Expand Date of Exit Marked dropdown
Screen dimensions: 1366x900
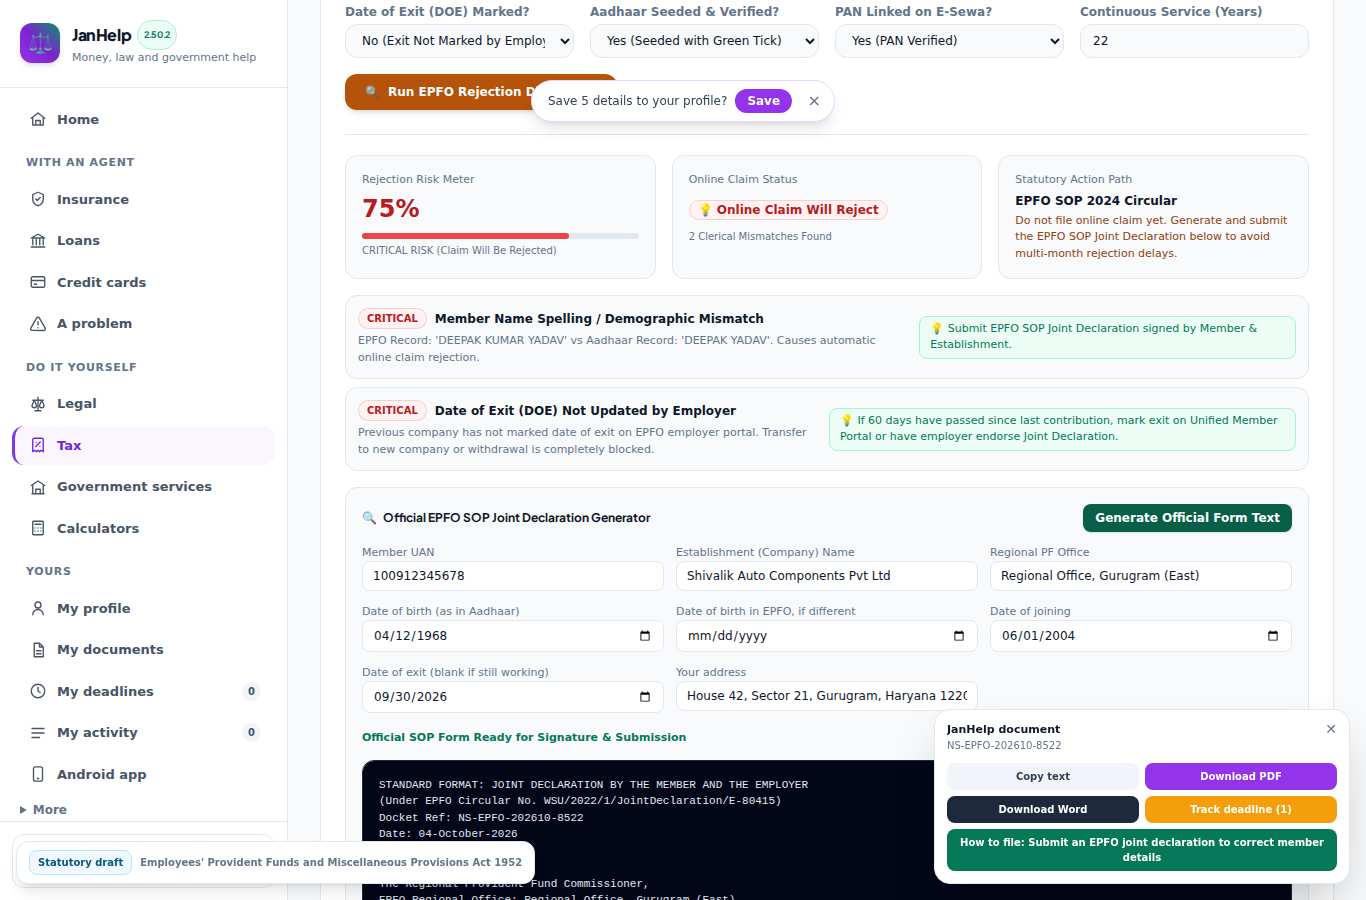(459, 41)
